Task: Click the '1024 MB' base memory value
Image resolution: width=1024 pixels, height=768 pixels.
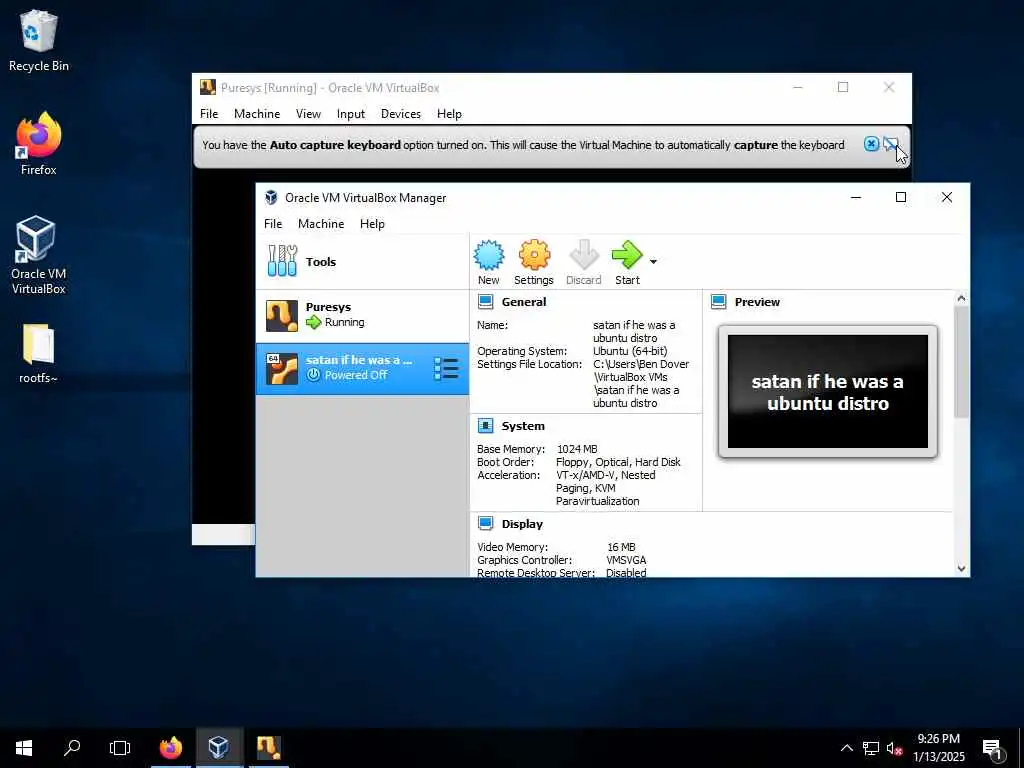Action: [577, 449]
